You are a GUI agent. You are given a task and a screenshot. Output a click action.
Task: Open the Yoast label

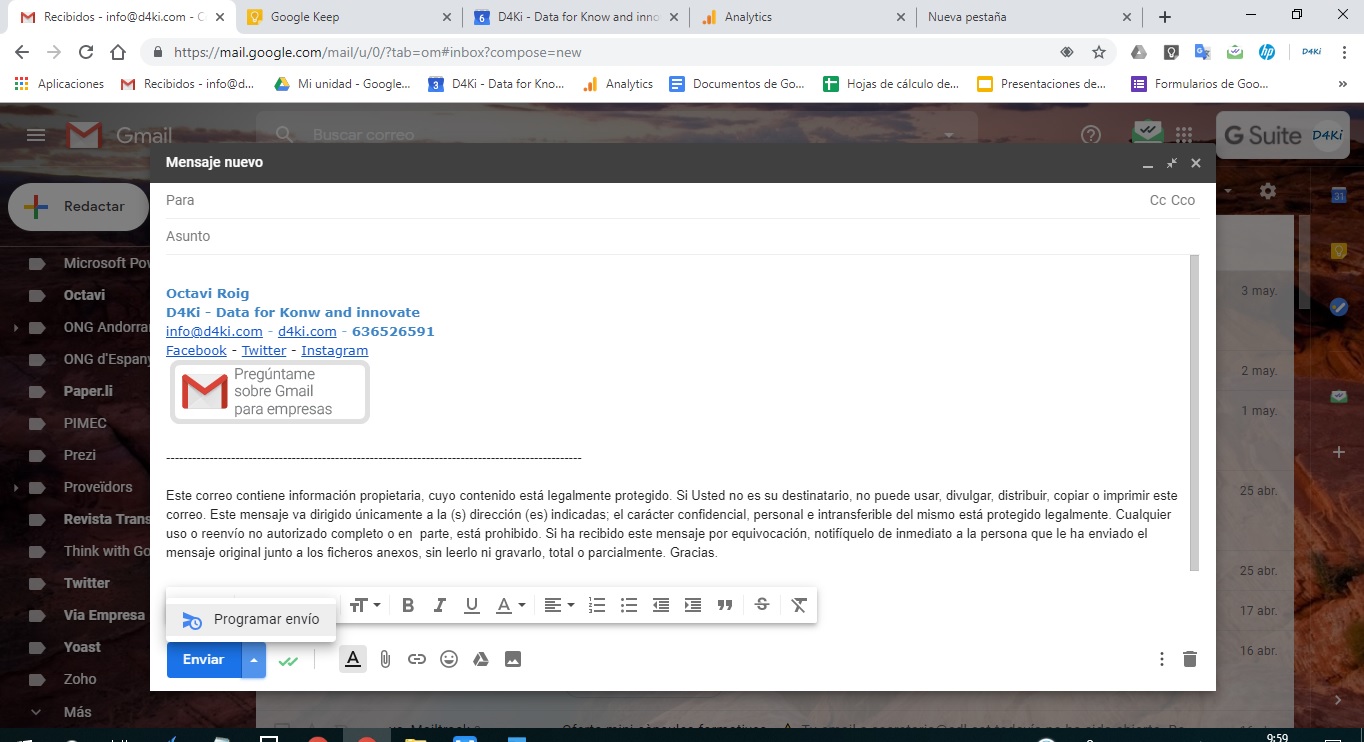tap(82, 647)
